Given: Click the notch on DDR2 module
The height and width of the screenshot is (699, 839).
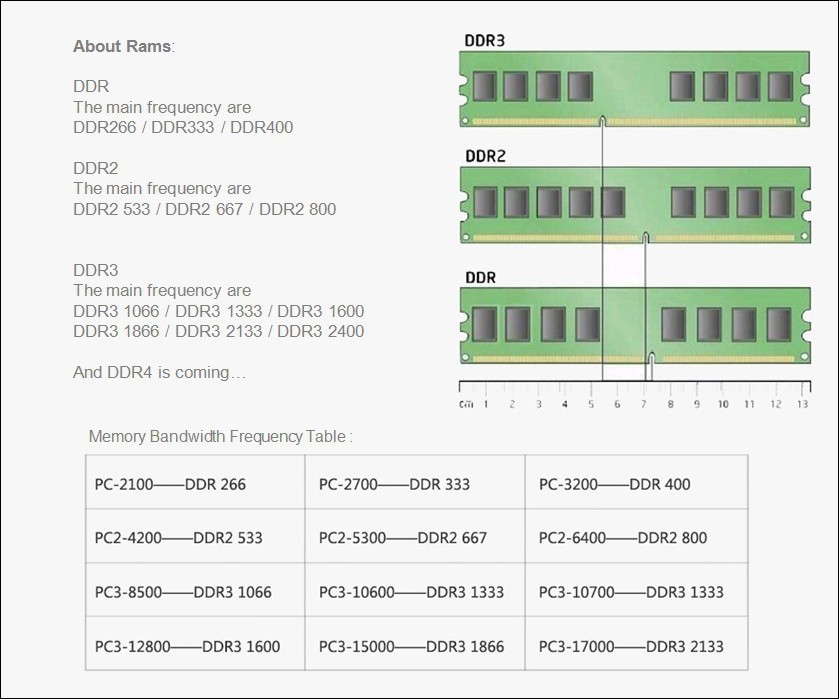Looking at the screenshot, I should click(x=645, y=237).
